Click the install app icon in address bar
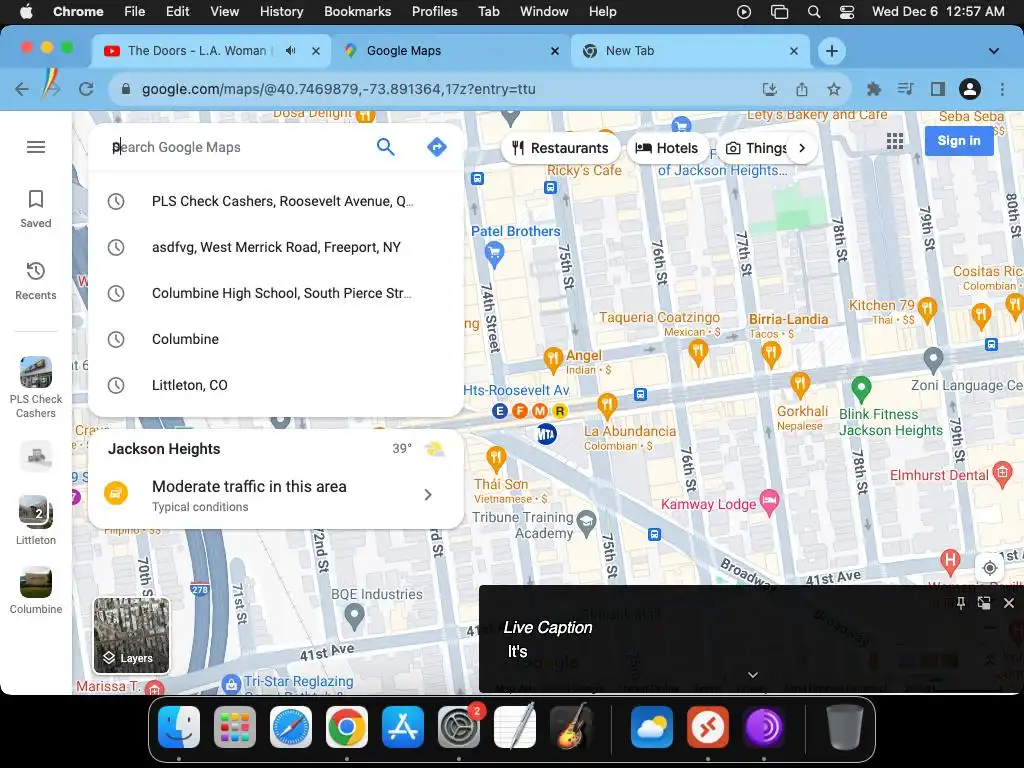Viewport: 1024px width, 768px height. coord(770,89)
